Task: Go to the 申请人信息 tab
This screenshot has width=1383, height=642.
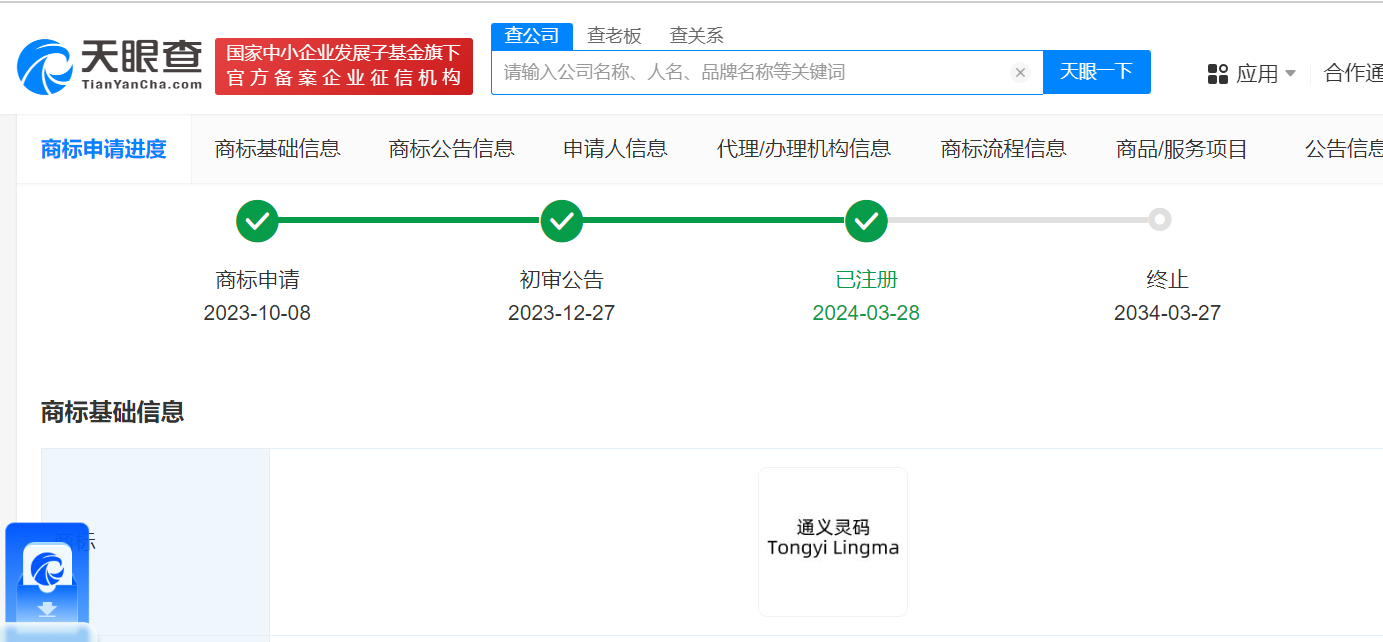Action: point(615,149)
